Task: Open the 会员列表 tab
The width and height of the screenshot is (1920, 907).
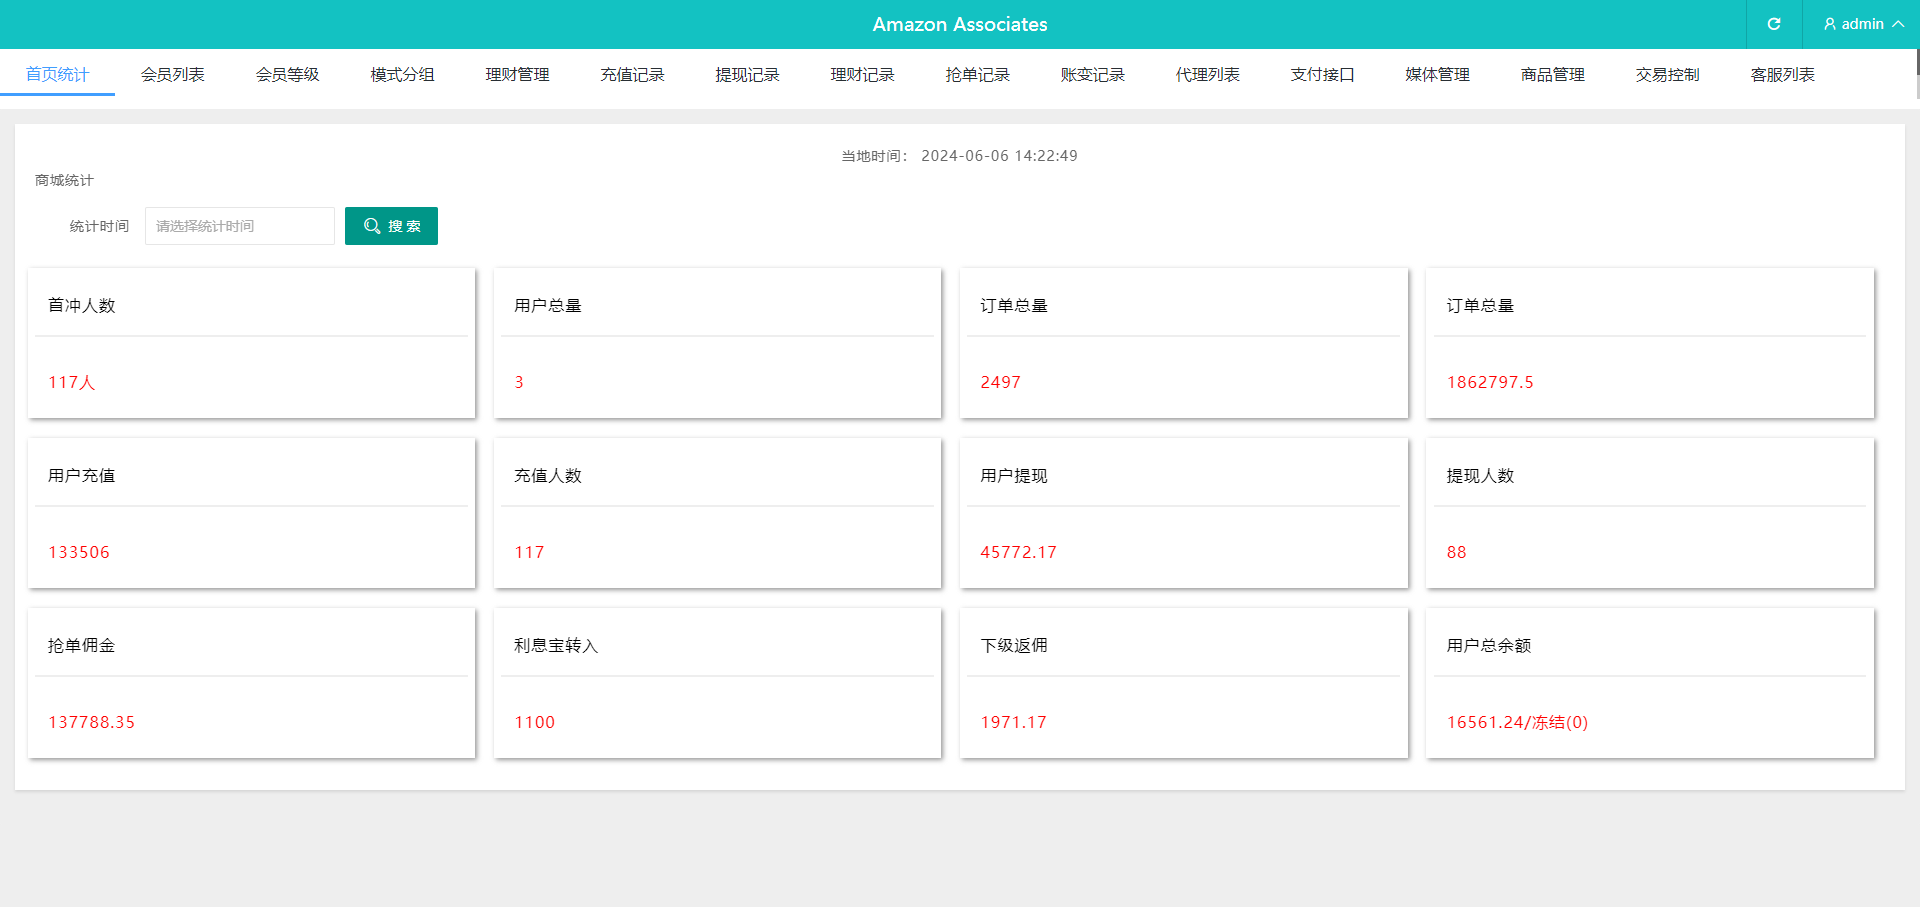Action: [x=172, y=75]
